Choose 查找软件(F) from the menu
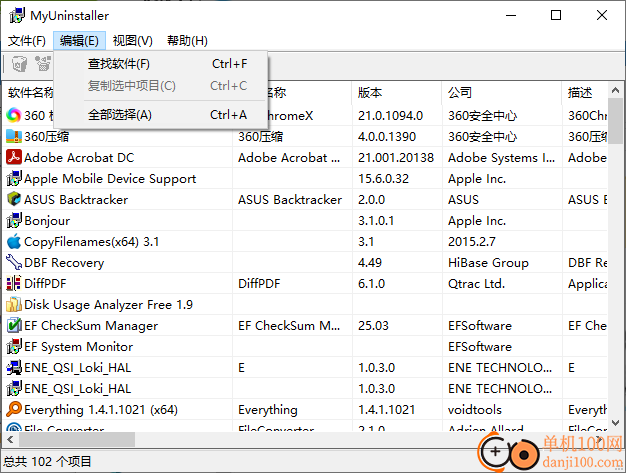Screen dimensions: 626x473 tap(160, 64)
